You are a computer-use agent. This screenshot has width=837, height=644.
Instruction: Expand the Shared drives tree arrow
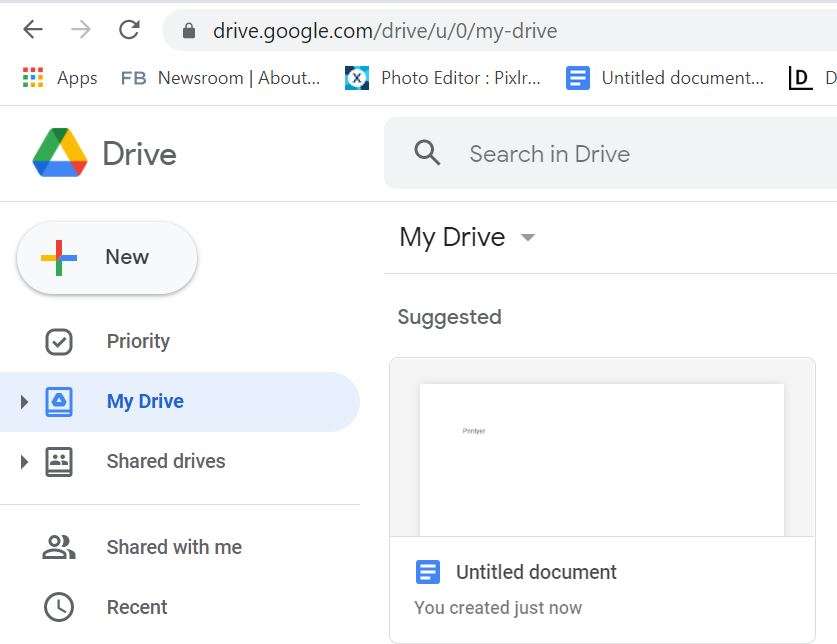[x=24, y=462]
